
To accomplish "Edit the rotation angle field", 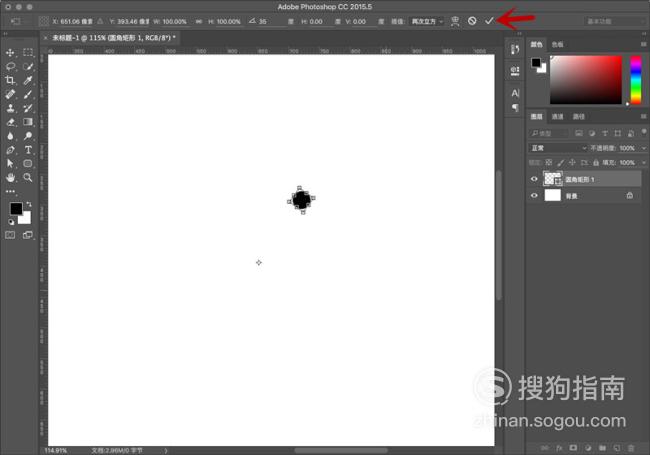I will coord(272,21).
